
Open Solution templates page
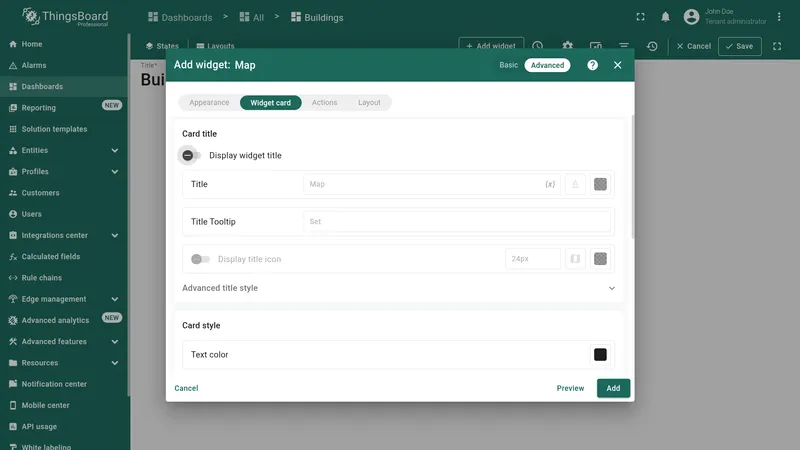[x=54, y=129]
